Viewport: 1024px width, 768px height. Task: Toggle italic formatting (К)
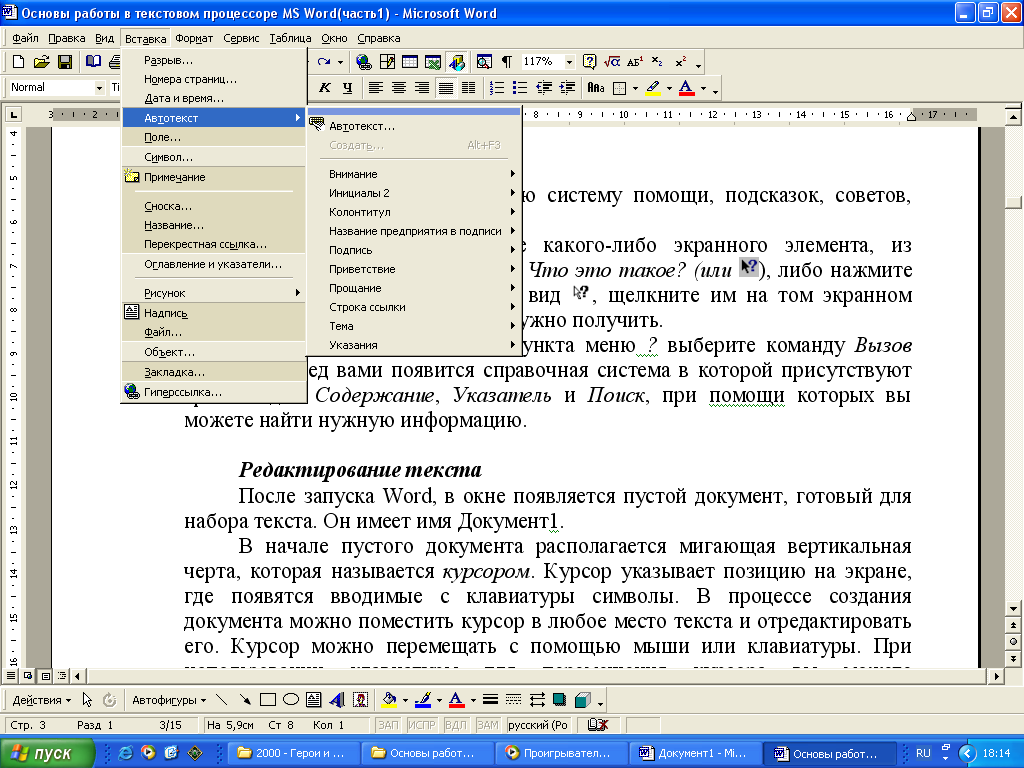coord(325,88)
